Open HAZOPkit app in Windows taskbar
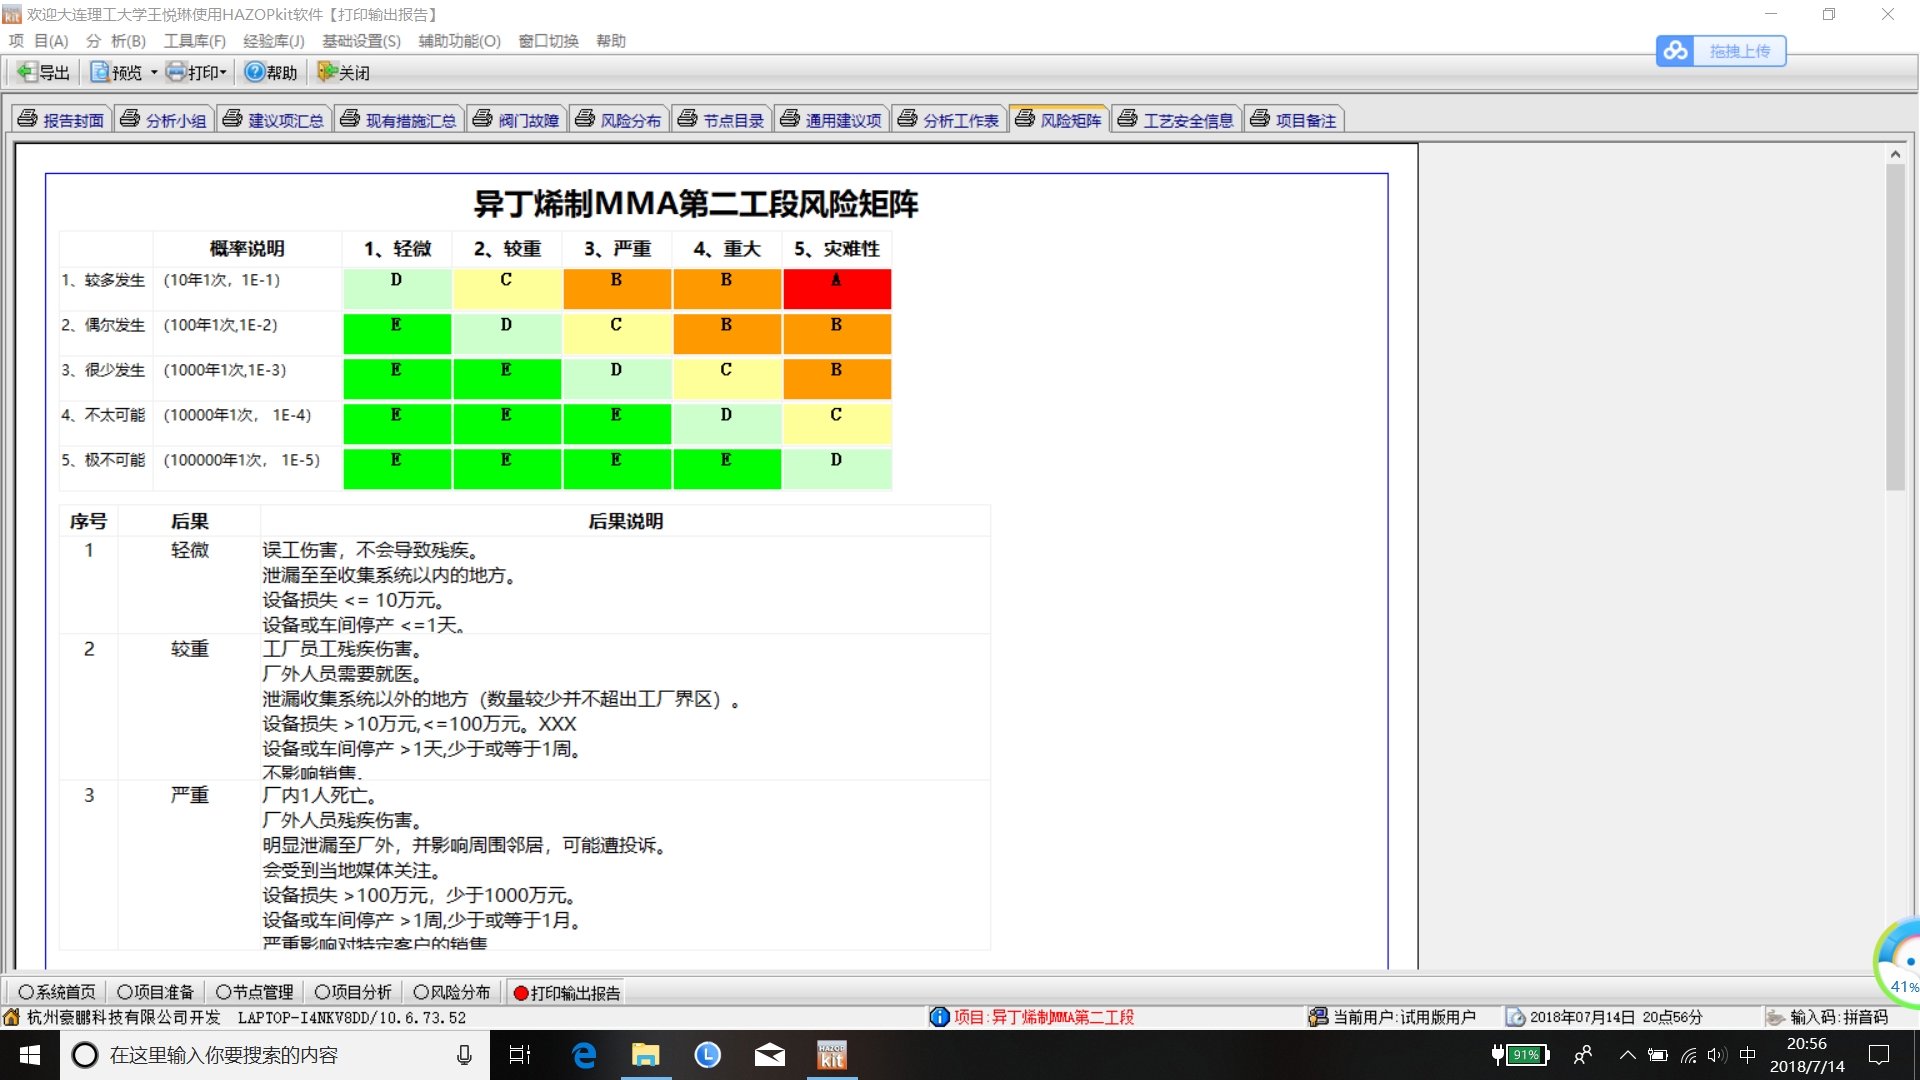Image resolution: width=1920 pixels, height=1080 pixels. (x=831, y=1055)
